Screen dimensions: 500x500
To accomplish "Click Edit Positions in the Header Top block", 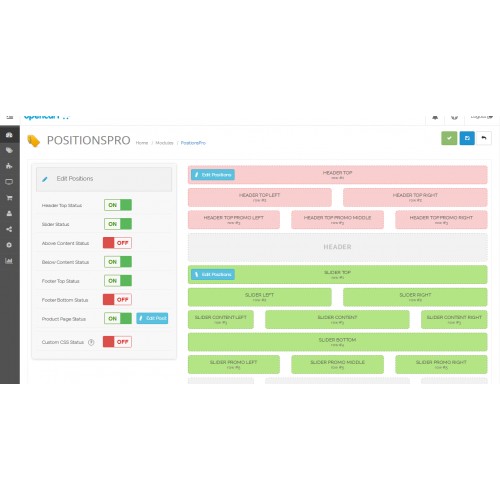I will pos(213,175).
